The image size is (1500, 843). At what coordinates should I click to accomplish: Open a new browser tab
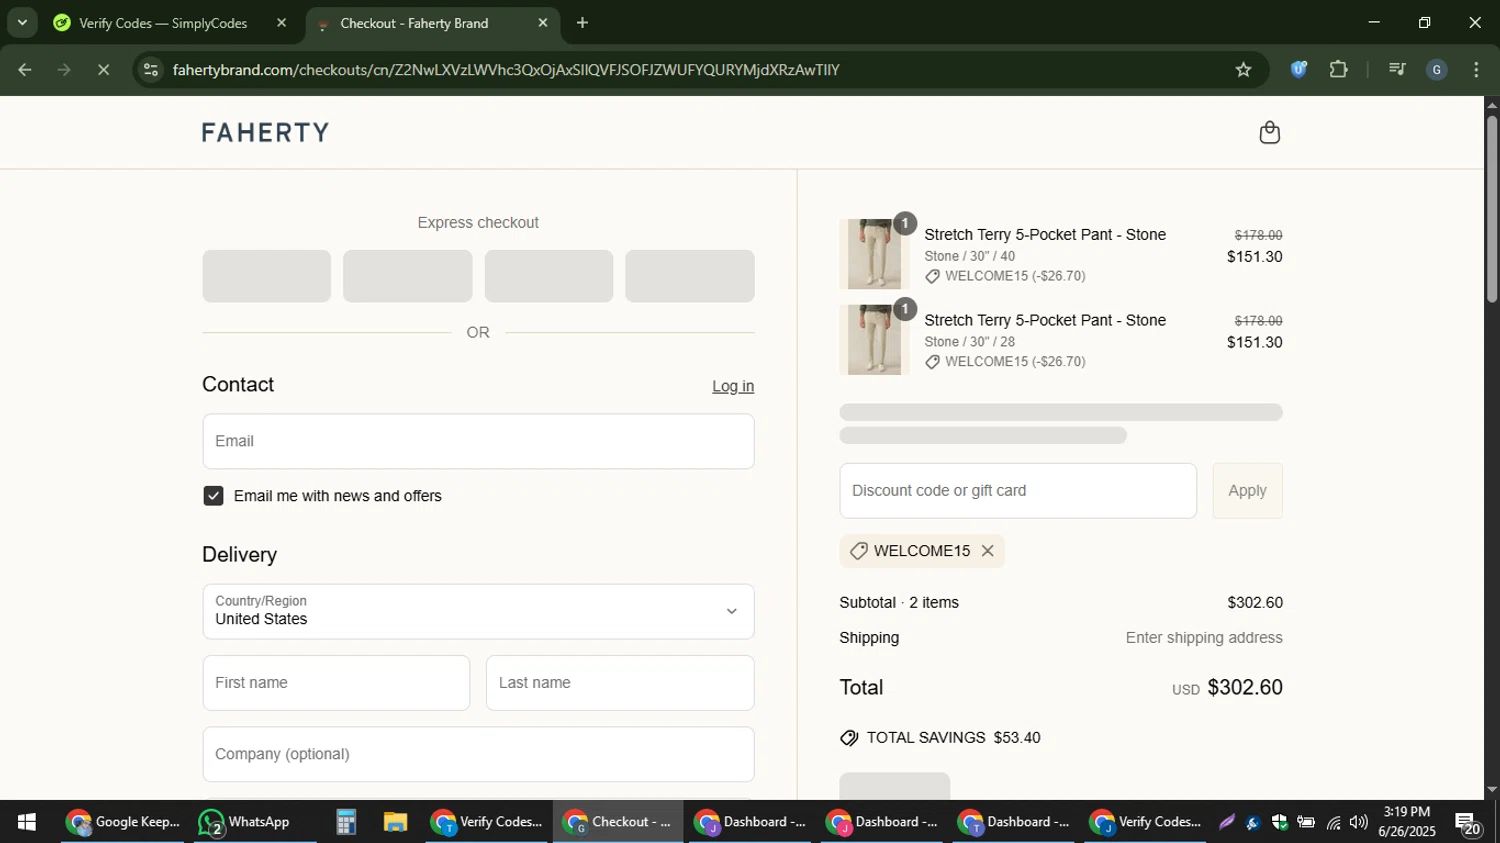pos(582,23)
